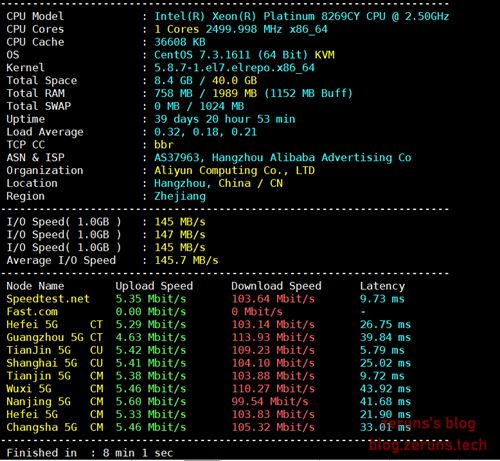Select the Uptime value text
Image resolution: width=500 pixels, height=461 pixels.
(x=225, y=119)
